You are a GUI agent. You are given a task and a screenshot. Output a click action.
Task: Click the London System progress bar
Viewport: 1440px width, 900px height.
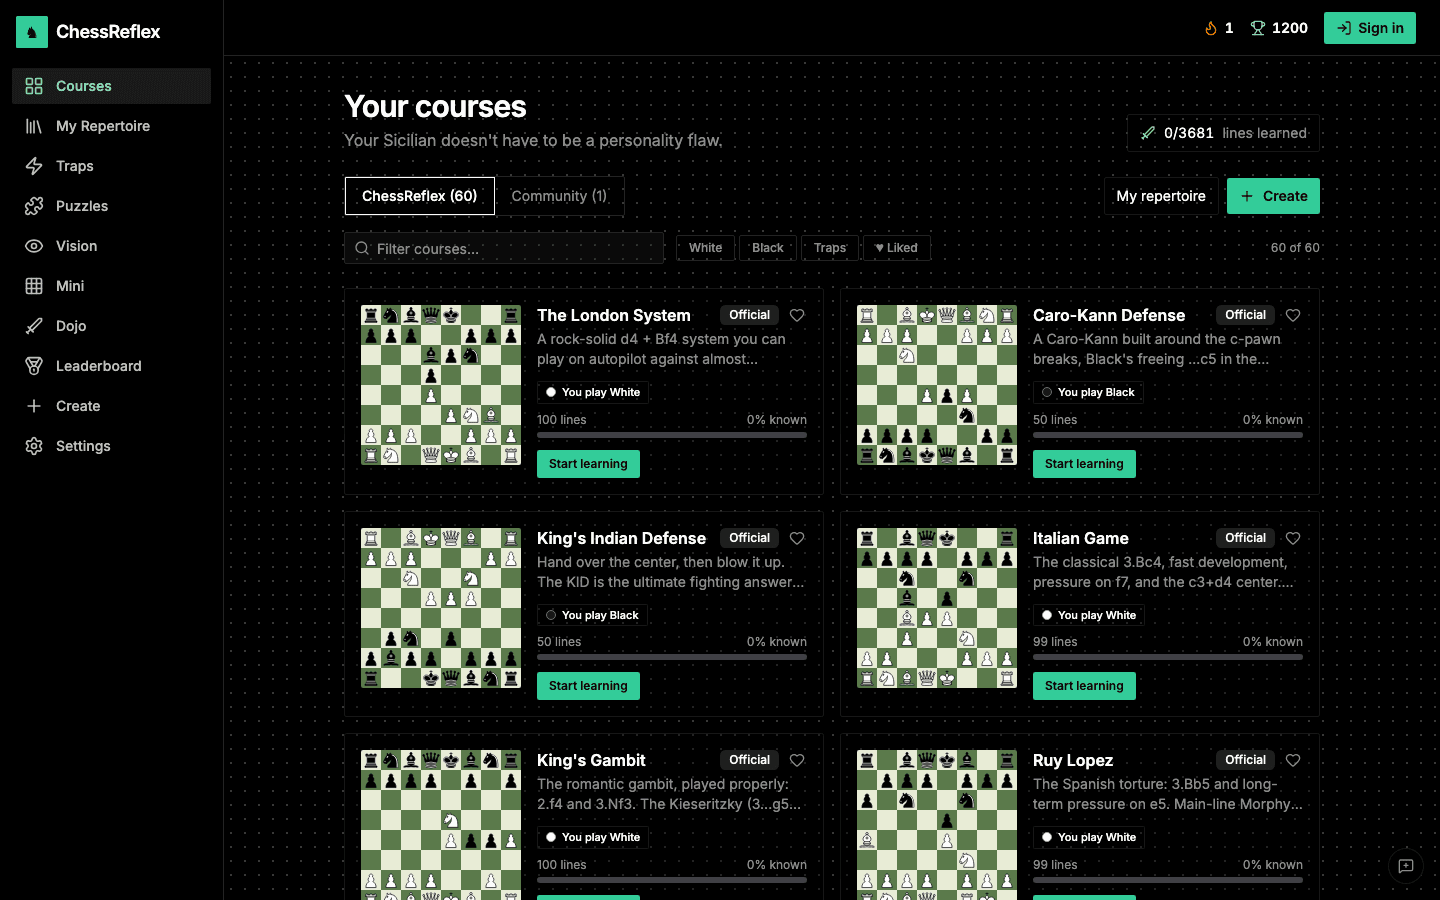click(x=672, y=435)
